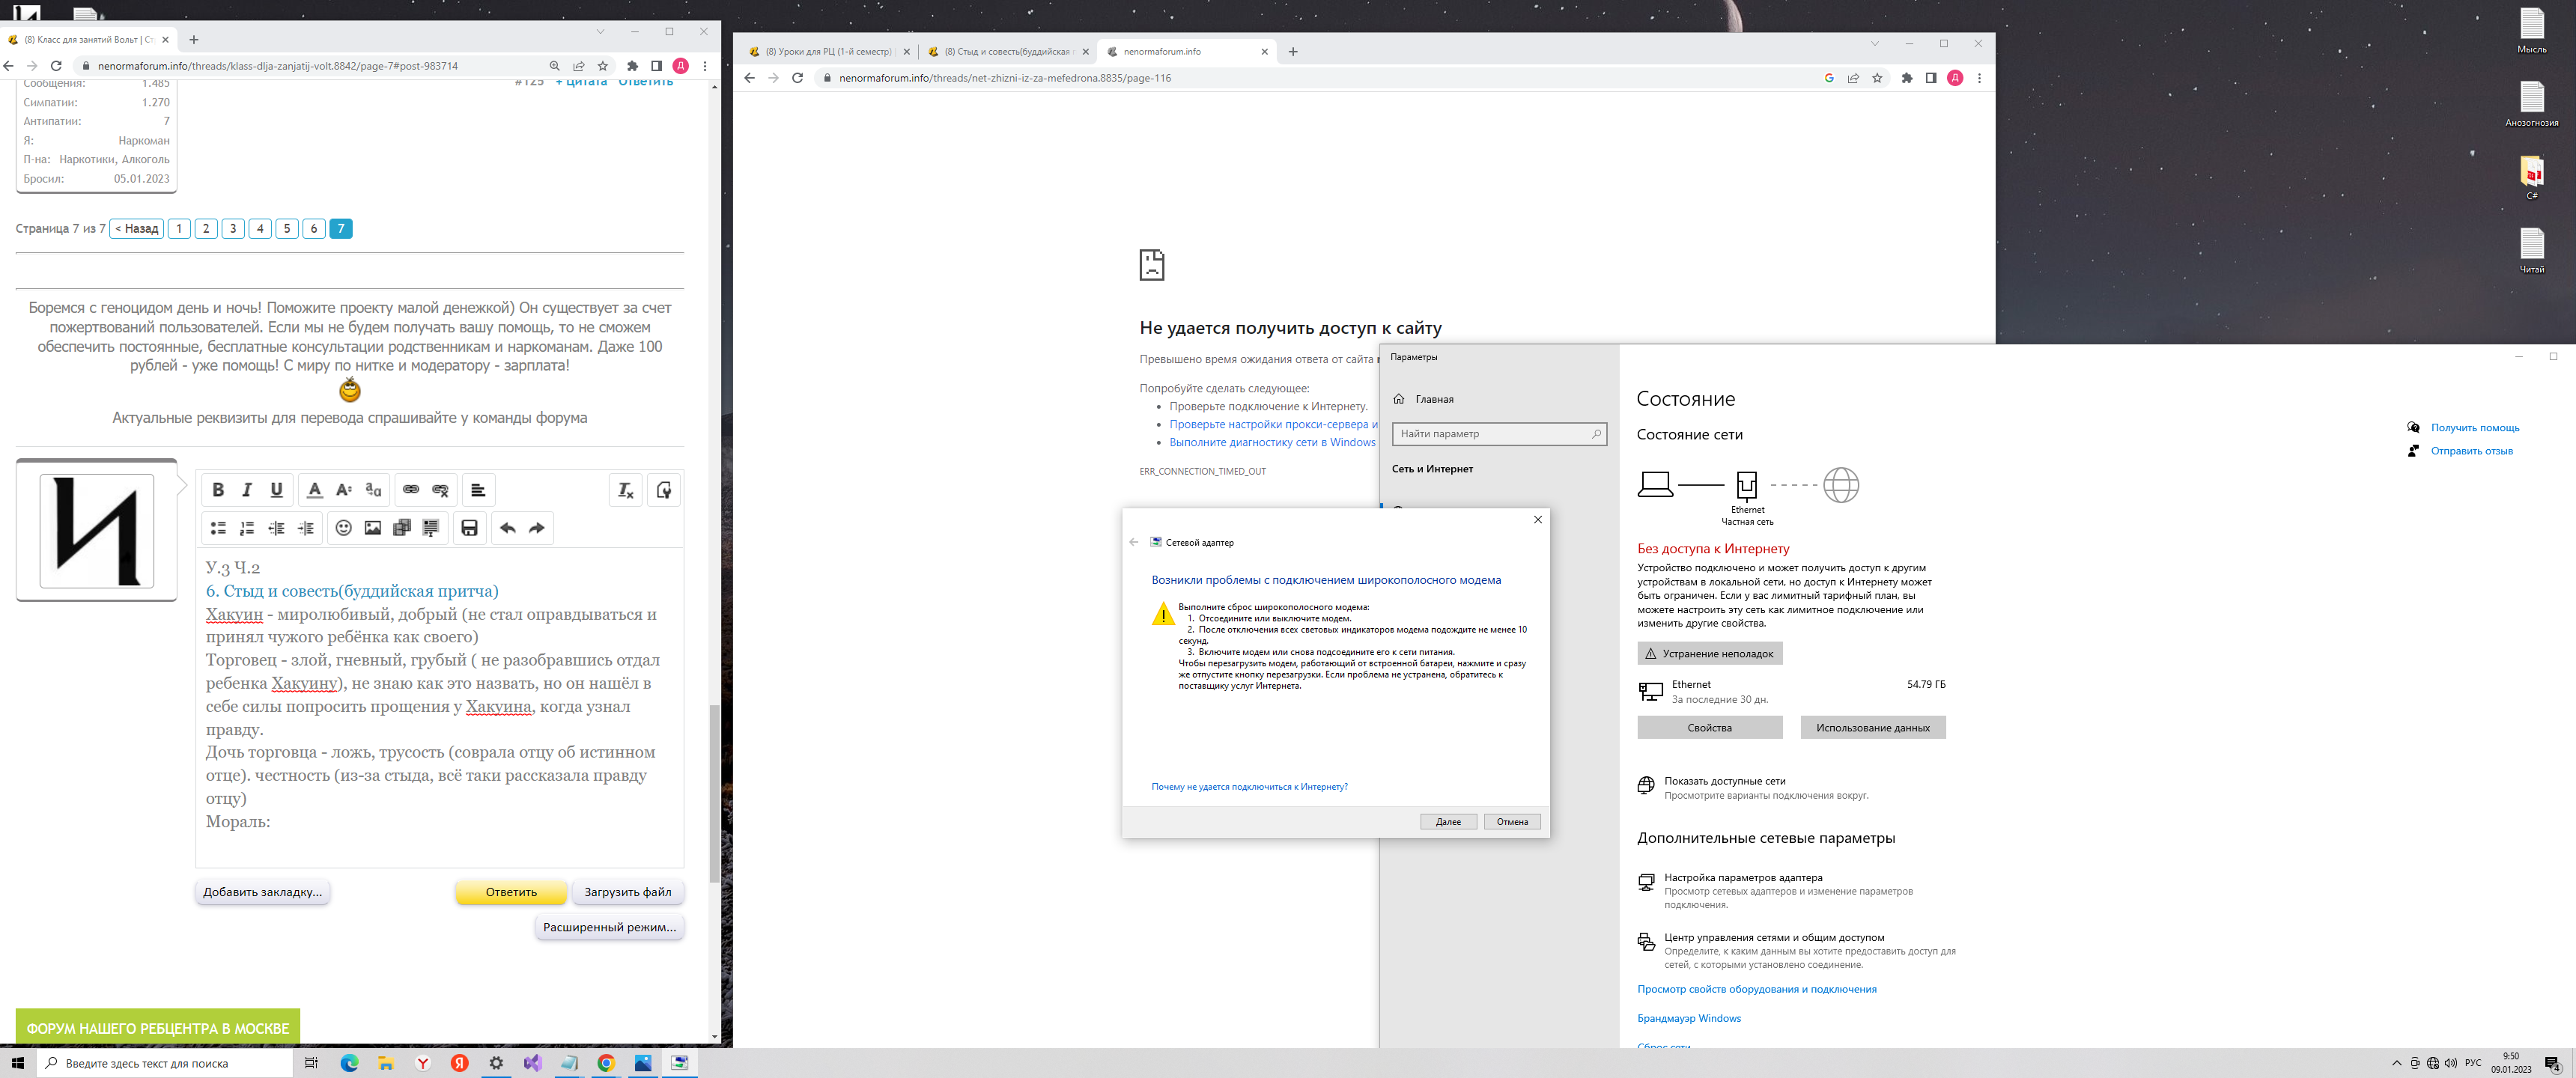The image size is (2576, 1078).
Task: Open the text alignment dropdown
Action: 478,490
